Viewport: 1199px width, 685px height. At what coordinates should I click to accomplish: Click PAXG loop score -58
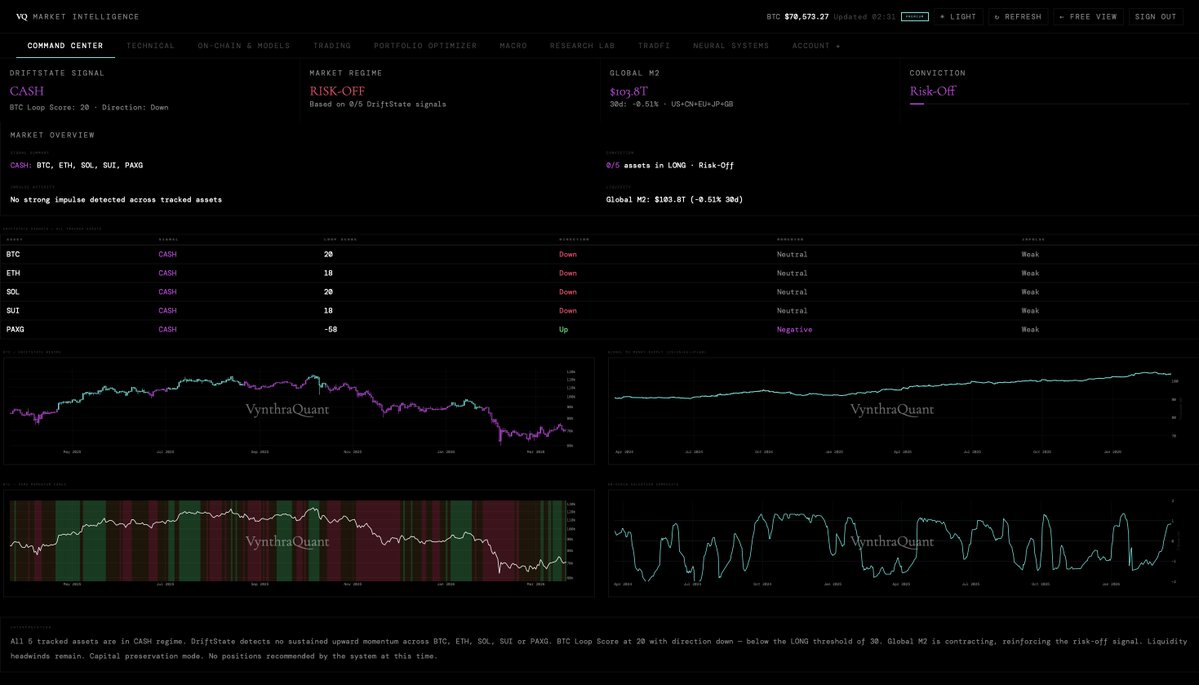330,330
